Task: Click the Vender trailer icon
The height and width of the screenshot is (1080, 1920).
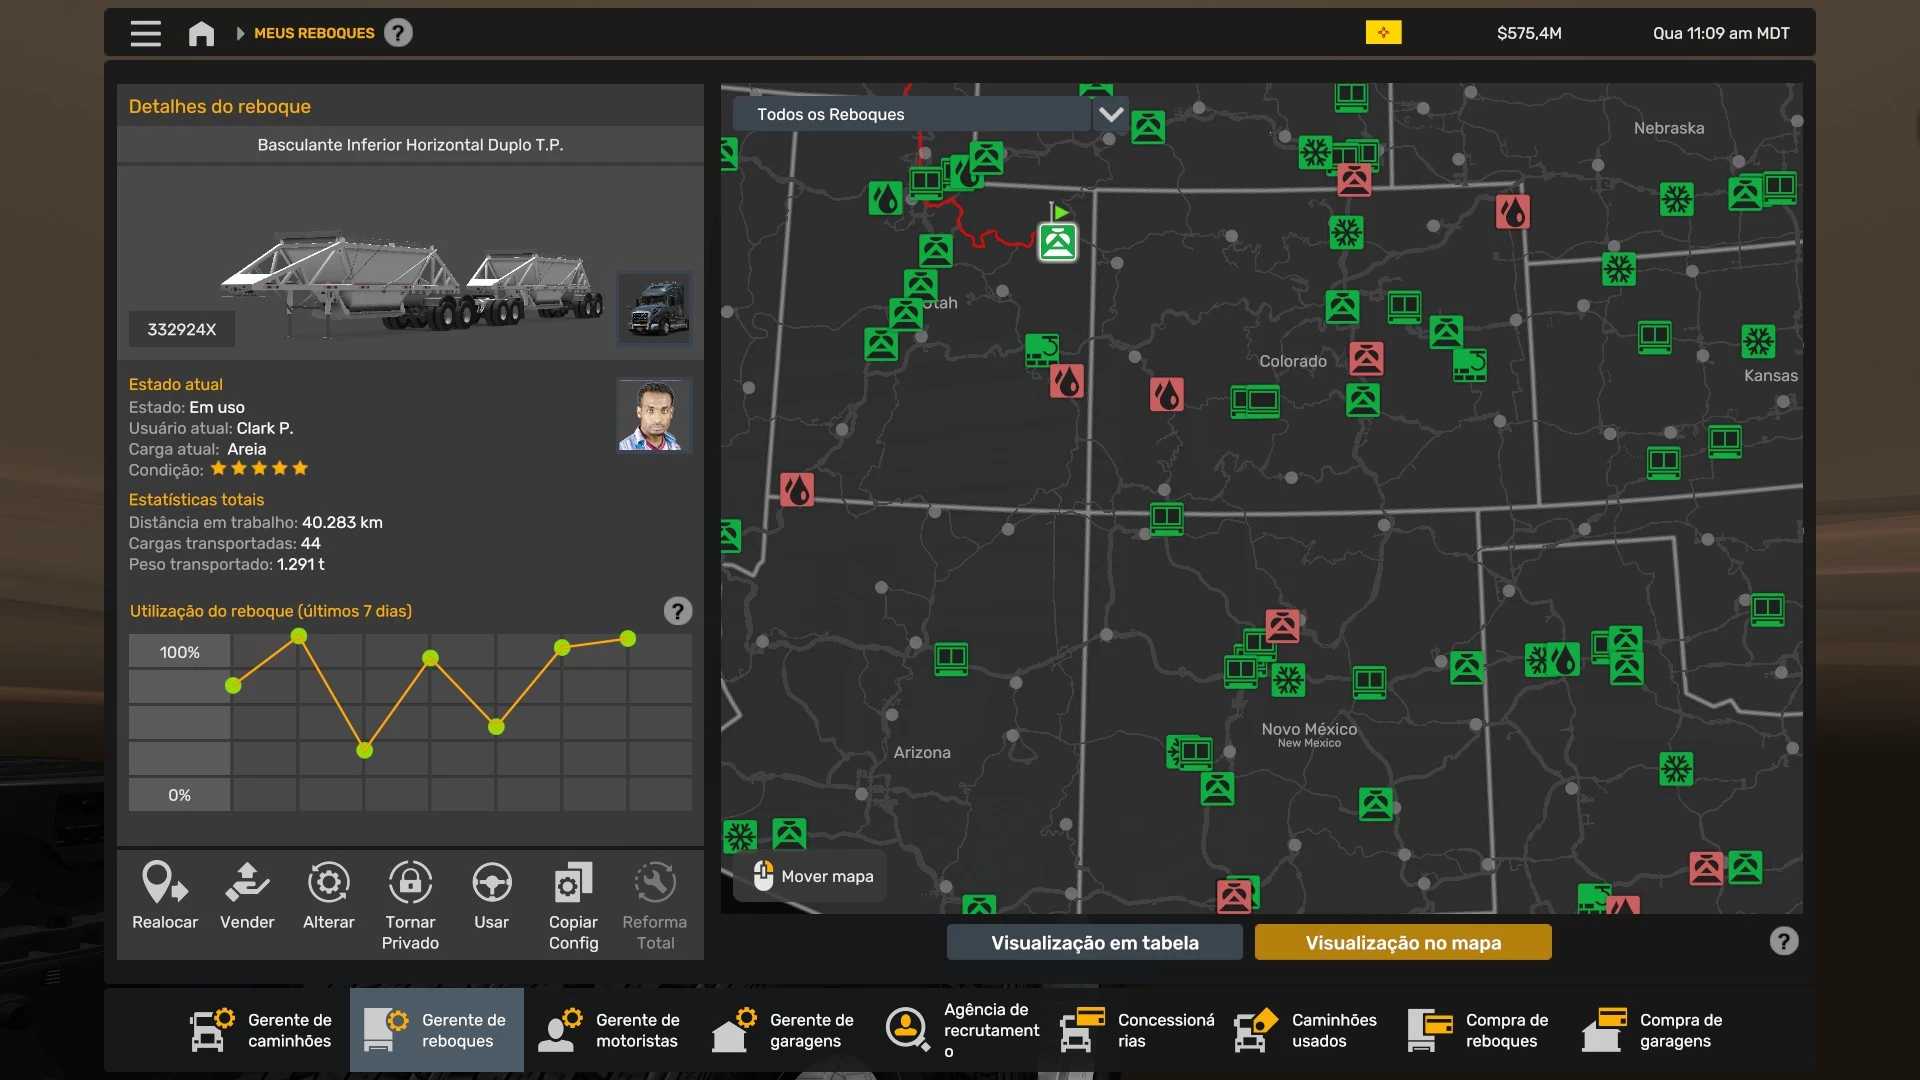Action: (x=247, y=882)
